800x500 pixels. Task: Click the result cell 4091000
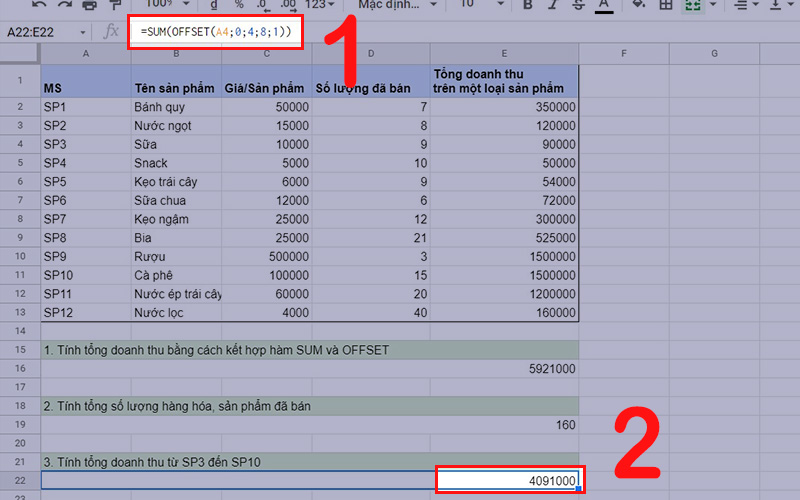click(509, 480)
